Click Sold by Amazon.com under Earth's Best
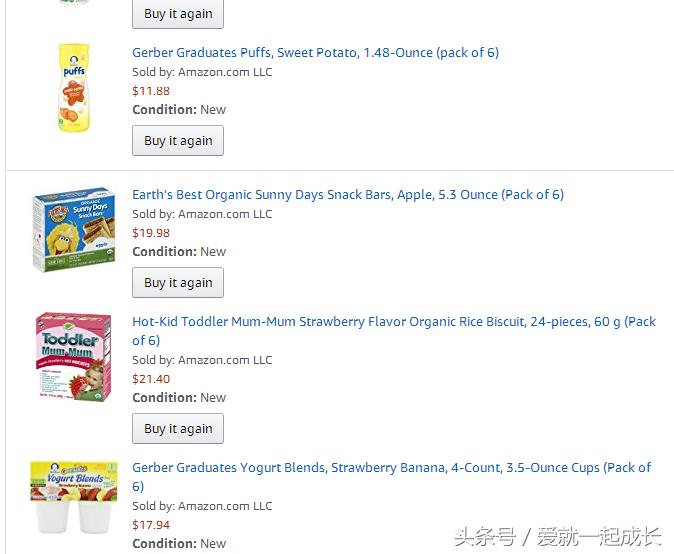Image resolution: width=674 pixels, height=554 pixels. click(202, 214)
